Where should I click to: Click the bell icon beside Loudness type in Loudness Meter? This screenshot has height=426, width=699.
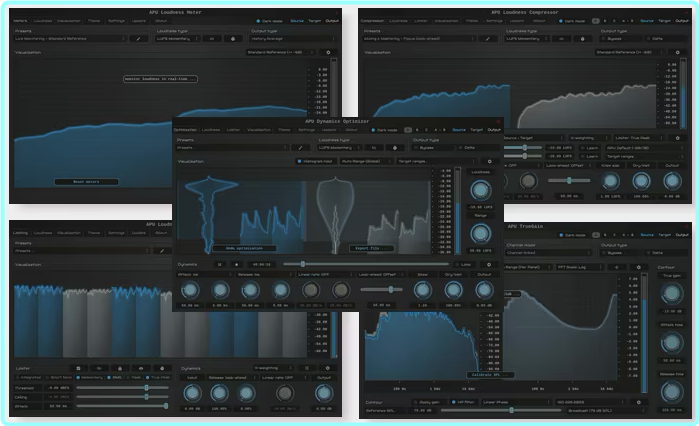click(233, 39)
